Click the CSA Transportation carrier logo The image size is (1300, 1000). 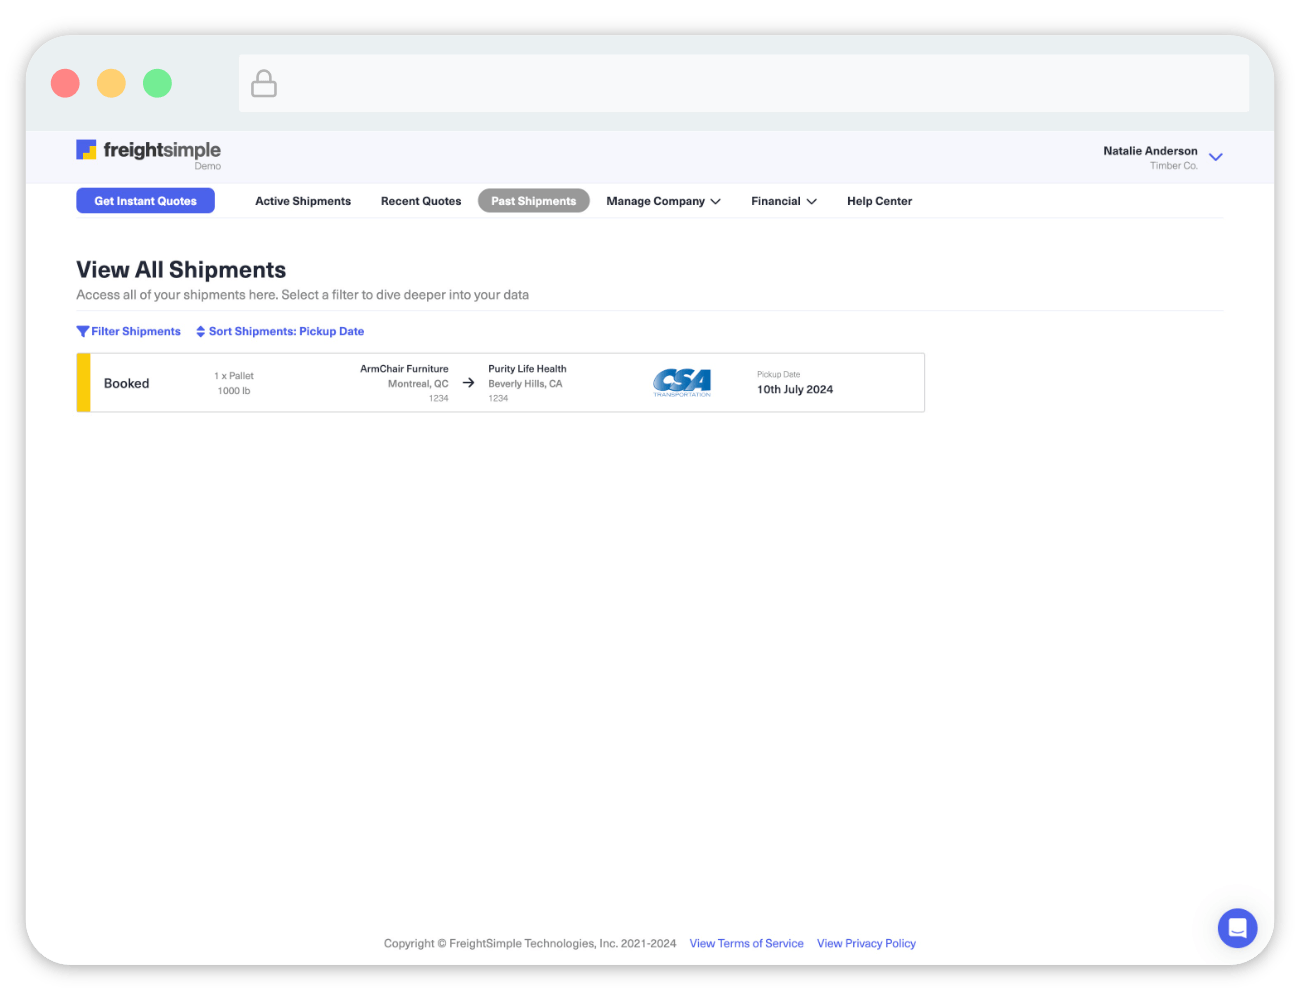tap(682, 382)
